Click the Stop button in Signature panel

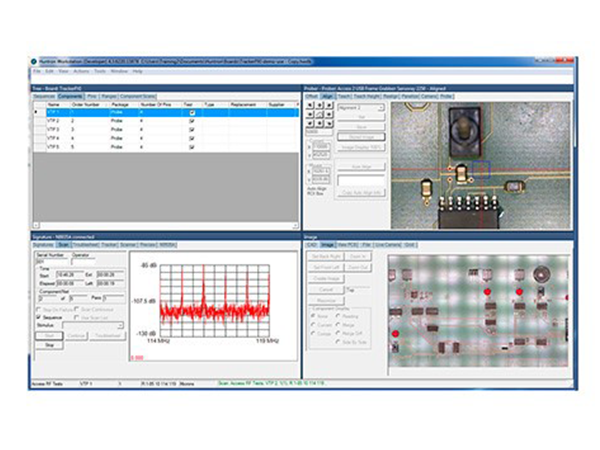pyautogui.click(x=49, y=343)
